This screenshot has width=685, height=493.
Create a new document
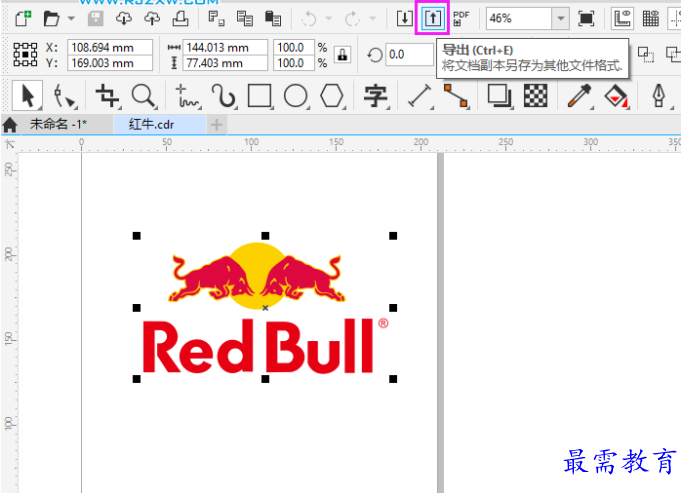click(x=23, y=18)
